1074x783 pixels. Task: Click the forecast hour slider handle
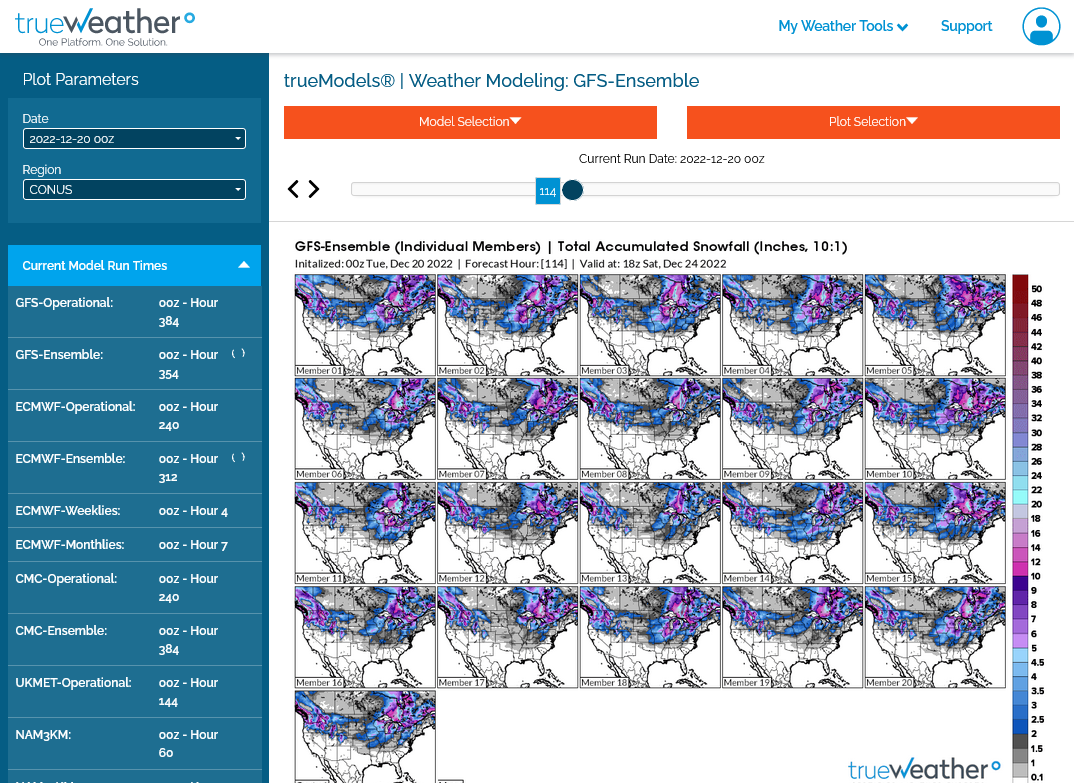[573, 190]
